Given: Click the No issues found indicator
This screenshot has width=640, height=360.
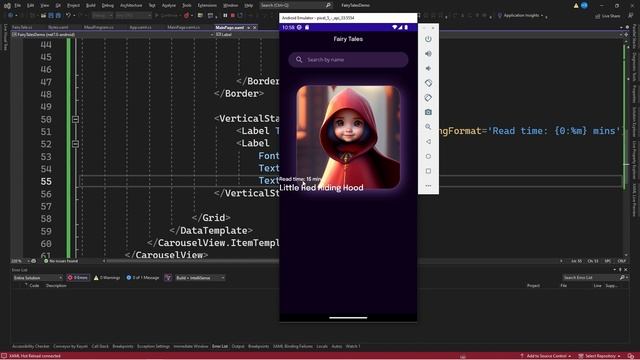Looking at the screenshot, I should [61, 261].
